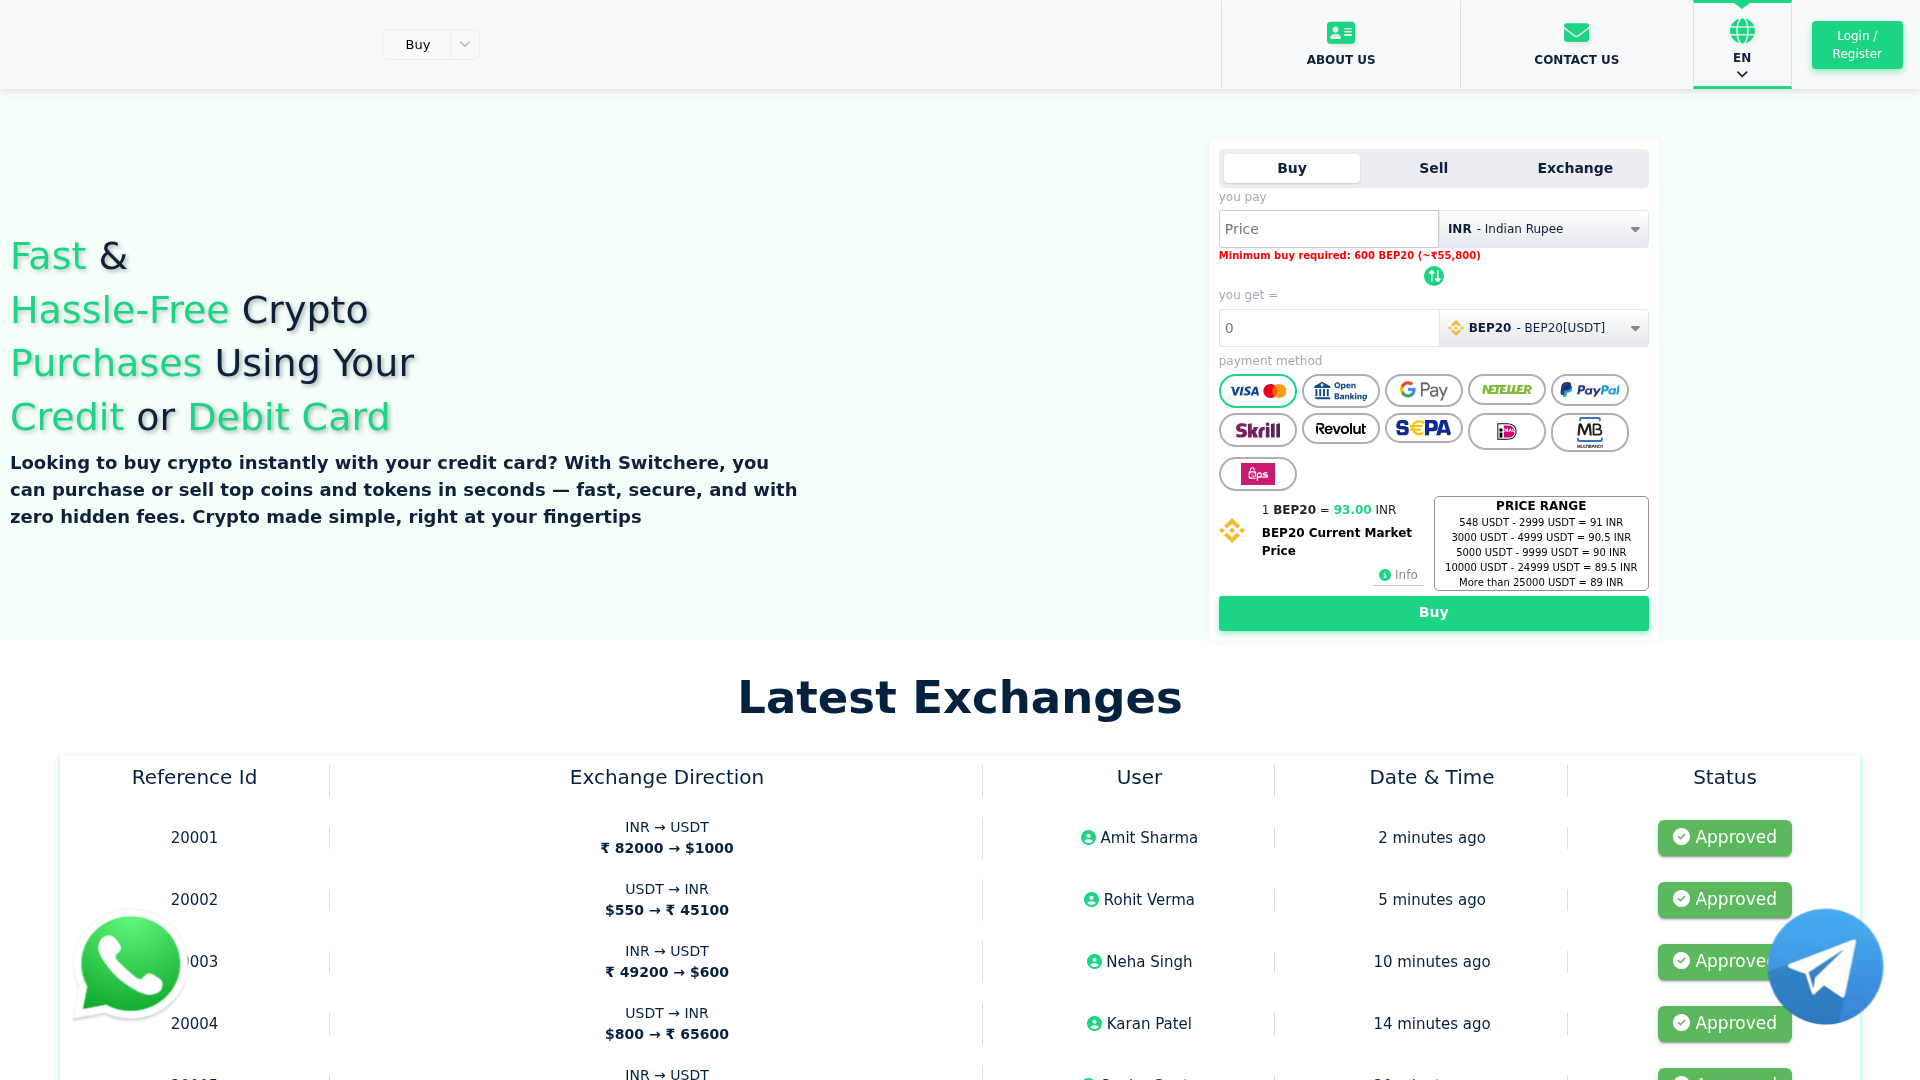Open the header Buy dropdown arrow
The width and height of the screenshot is (1920, 1080).
[465, 44]
